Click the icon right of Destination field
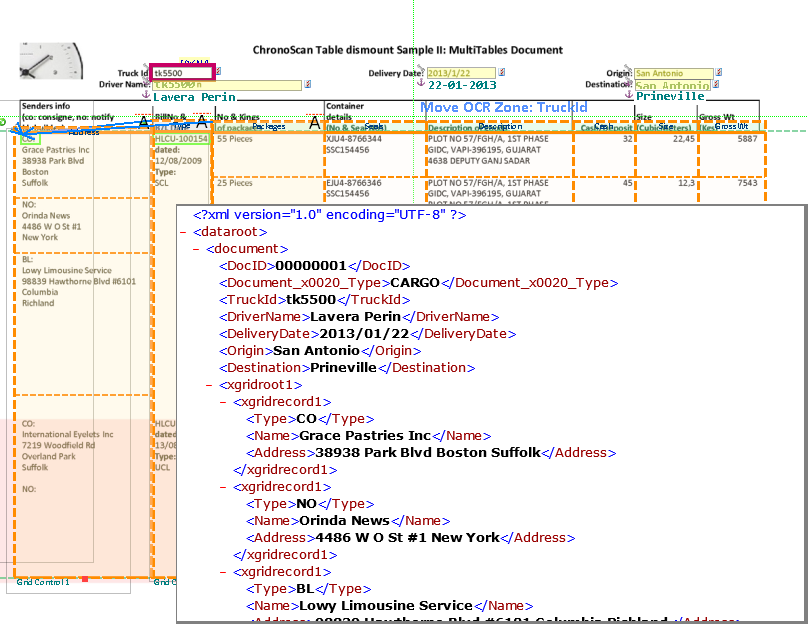 pyautogui.click(x=716, y=84)
